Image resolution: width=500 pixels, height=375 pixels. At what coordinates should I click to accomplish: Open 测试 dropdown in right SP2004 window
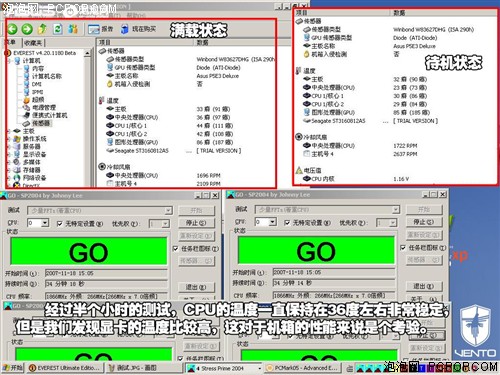point(396,209)
